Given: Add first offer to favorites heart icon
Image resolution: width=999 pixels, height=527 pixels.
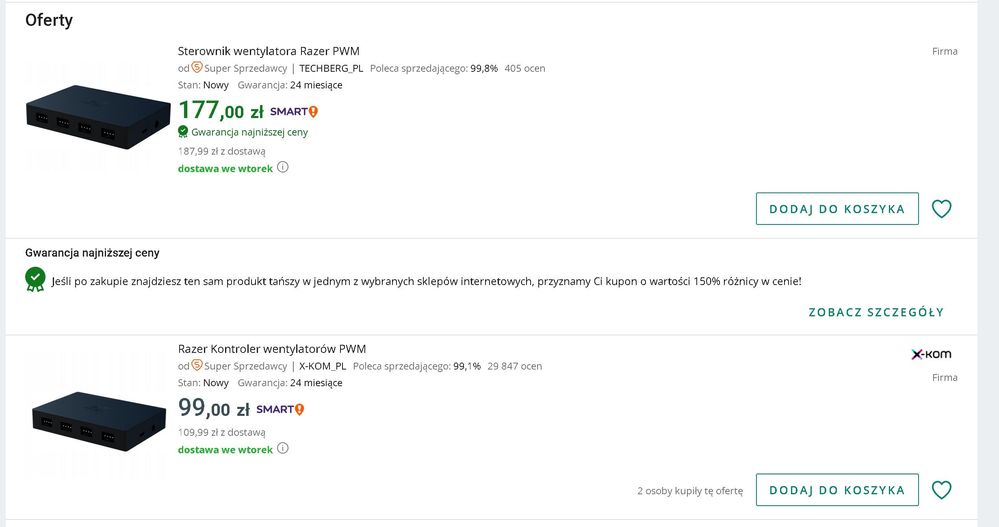Looking at the screenshot, I should (x=941, y=209).
